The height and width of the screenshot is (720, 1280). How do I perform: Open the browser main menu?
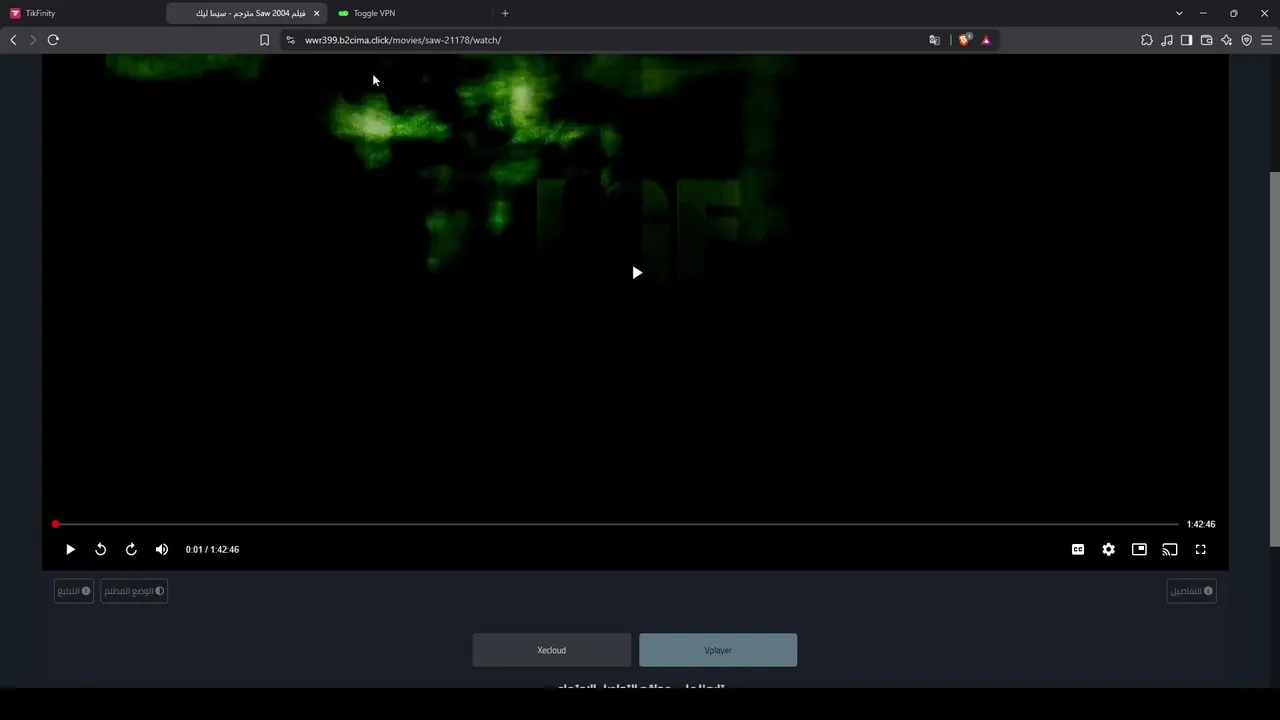click(x=1267, y=40)
